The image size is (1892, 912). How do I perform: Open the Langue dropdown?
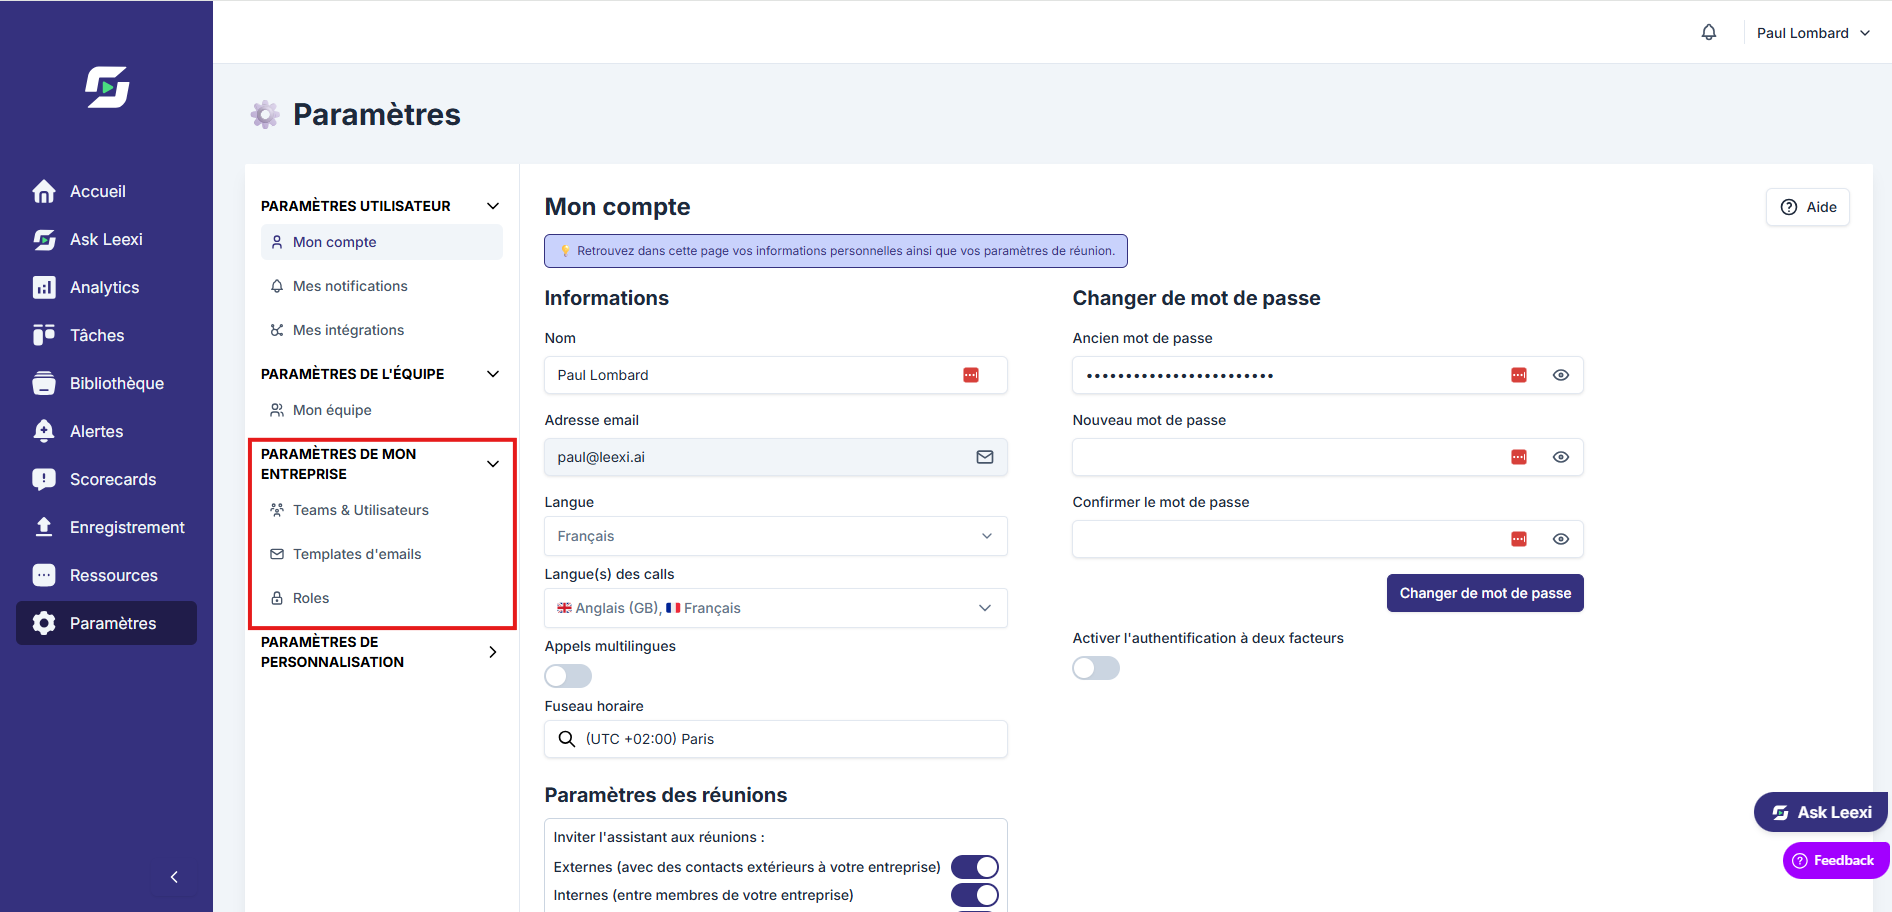pyautogui.click(x=776, y=536)
